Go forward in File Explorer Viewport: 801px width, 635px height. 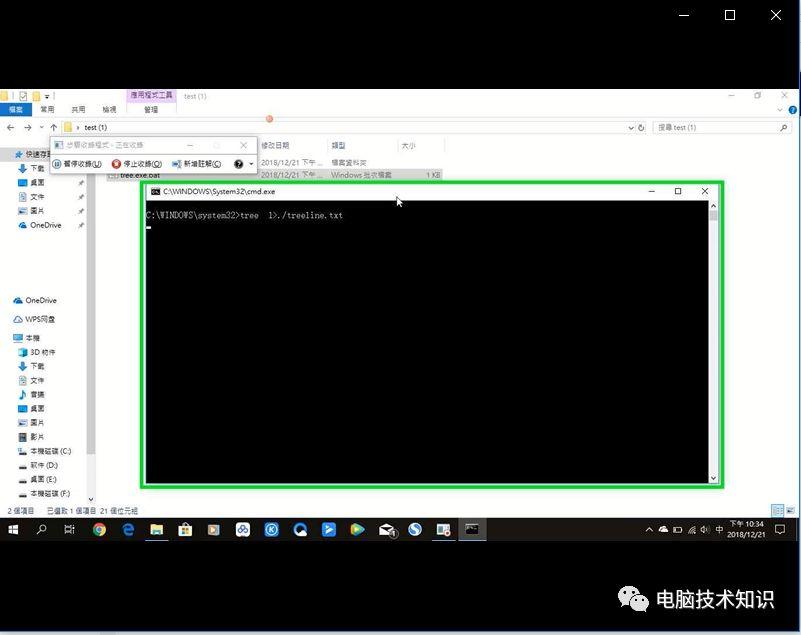[x=28, y=127]
